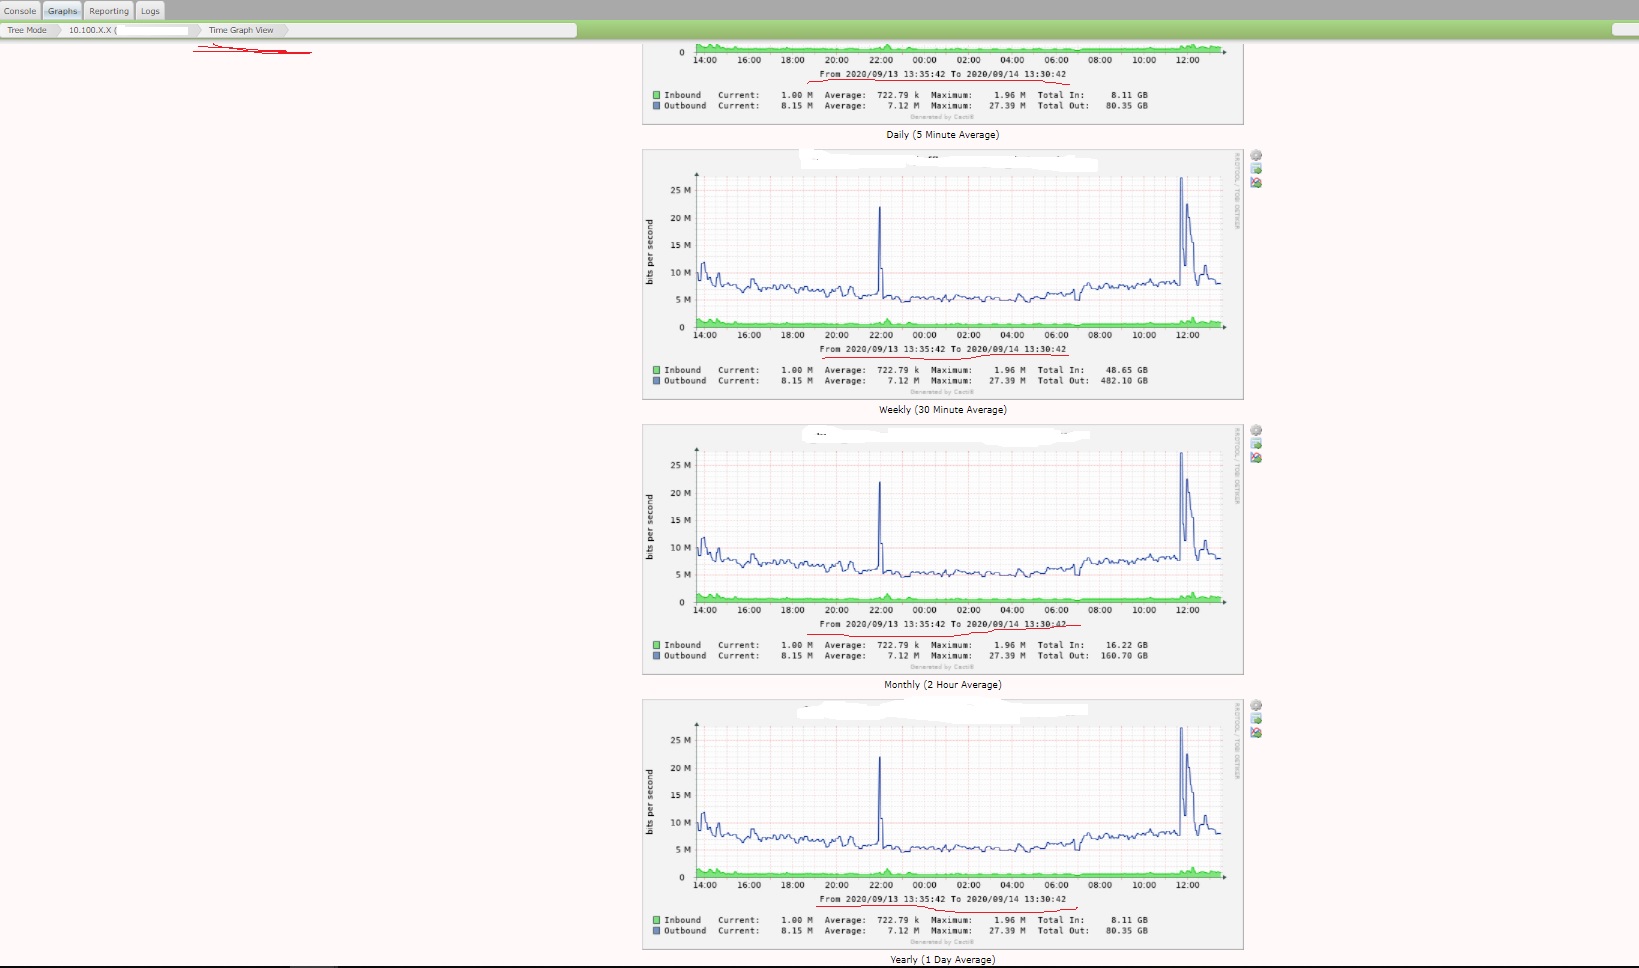Click the CSV export icon next to the Monthly graph
Screen dimensions: 1639x968
(1256, 443)
